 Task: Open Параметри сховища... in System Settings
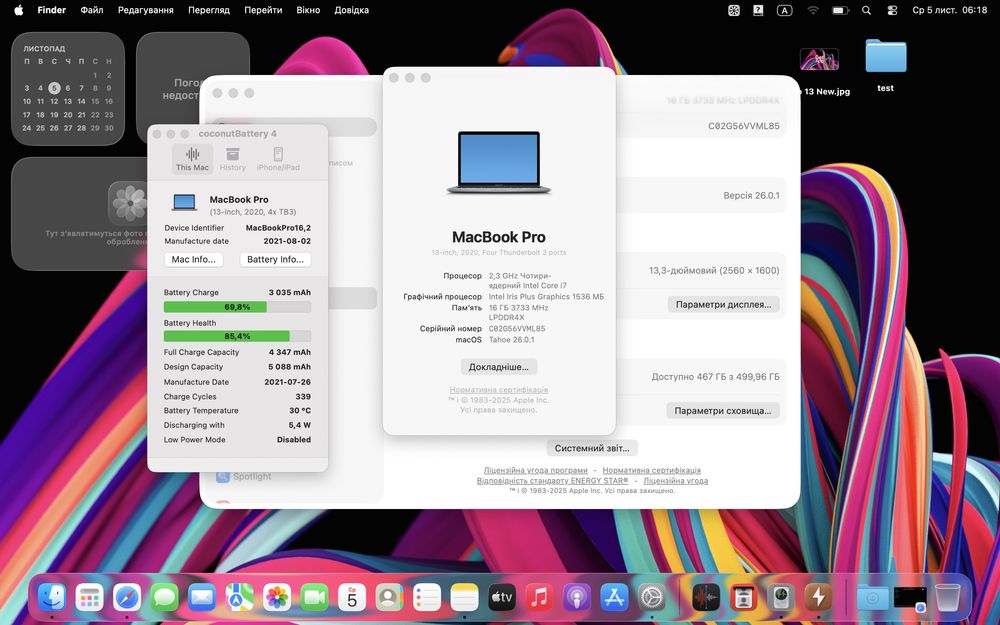tap(723, 411)
